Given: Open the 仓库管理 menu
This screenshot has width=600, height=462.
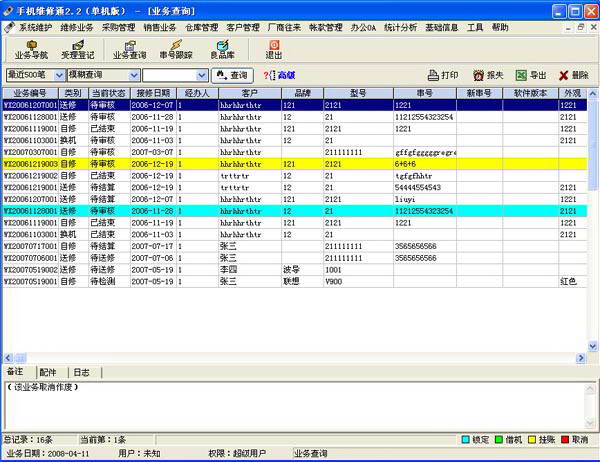Looking at the screenshot, I should click(205, 28).
